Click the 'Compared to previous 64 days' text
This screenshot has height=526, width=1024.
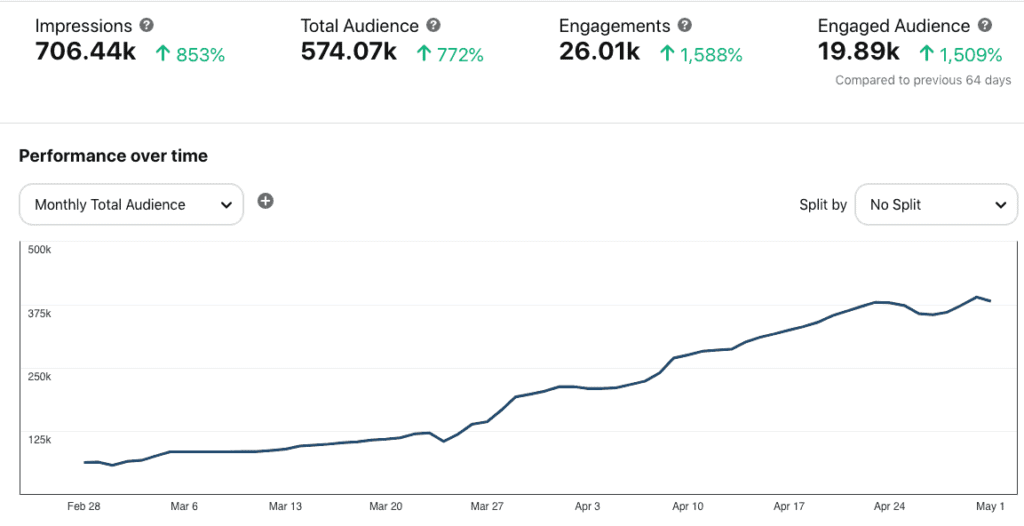coord(923,80)
